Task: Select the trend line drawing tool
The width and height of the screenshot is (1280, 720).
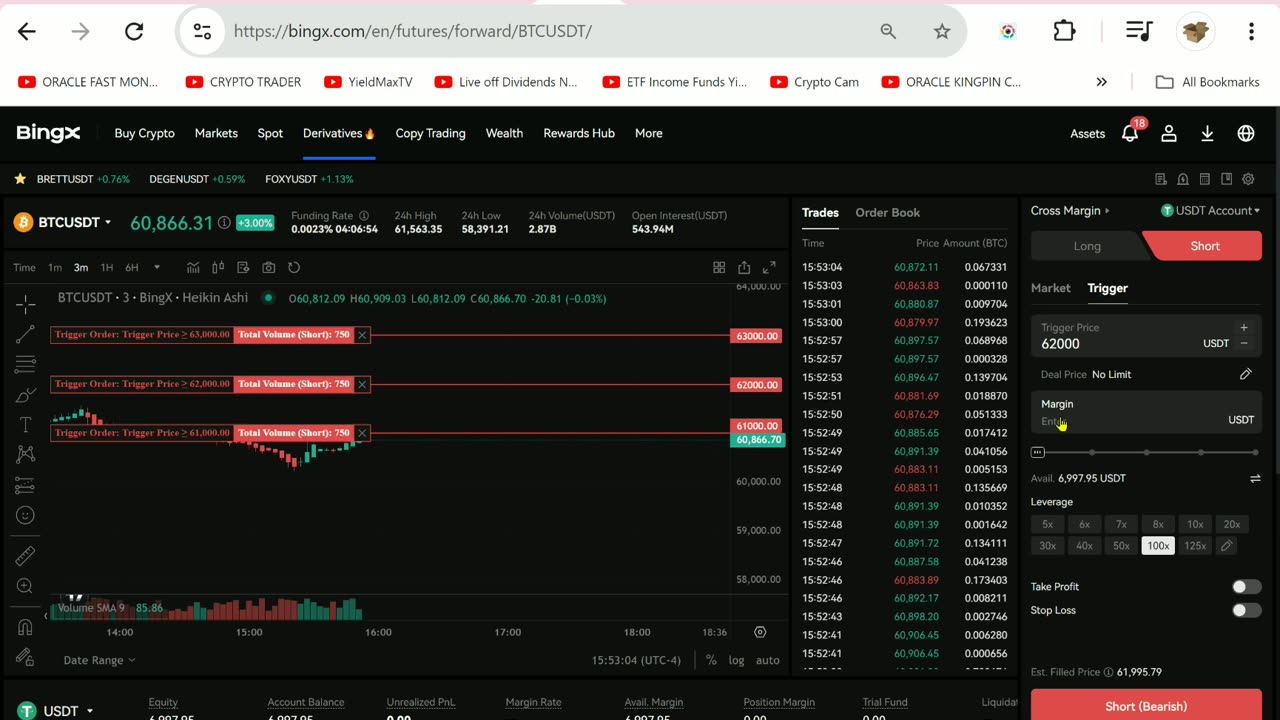Action: tap(26, 334)
